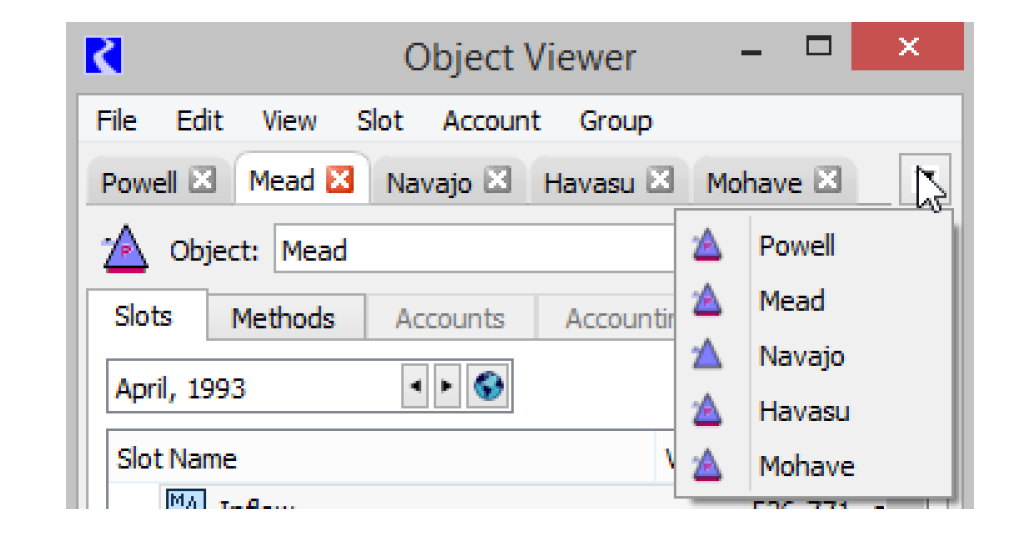Click the Slot Name column header
Screen dimensions: 1013x539
pyautogui.click(x=177, y=459)
